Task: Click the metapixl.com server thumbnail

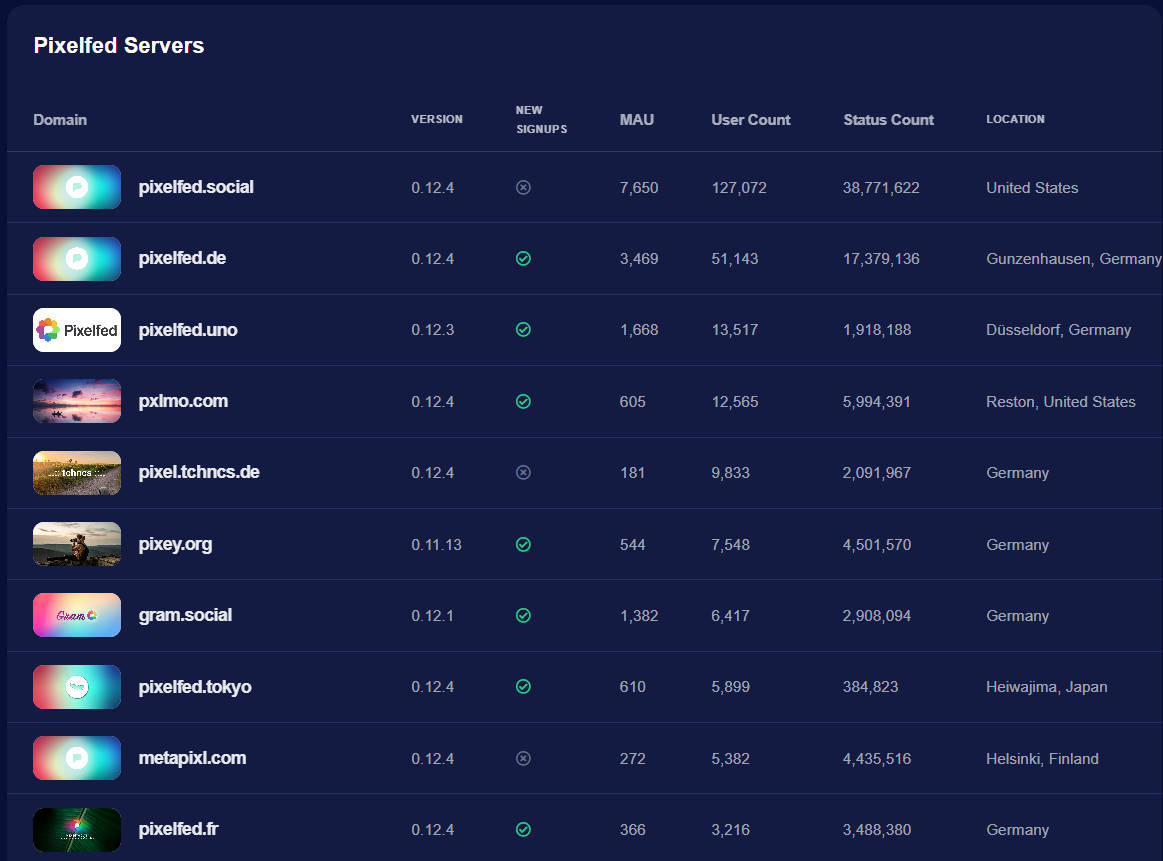Action: 77,758
